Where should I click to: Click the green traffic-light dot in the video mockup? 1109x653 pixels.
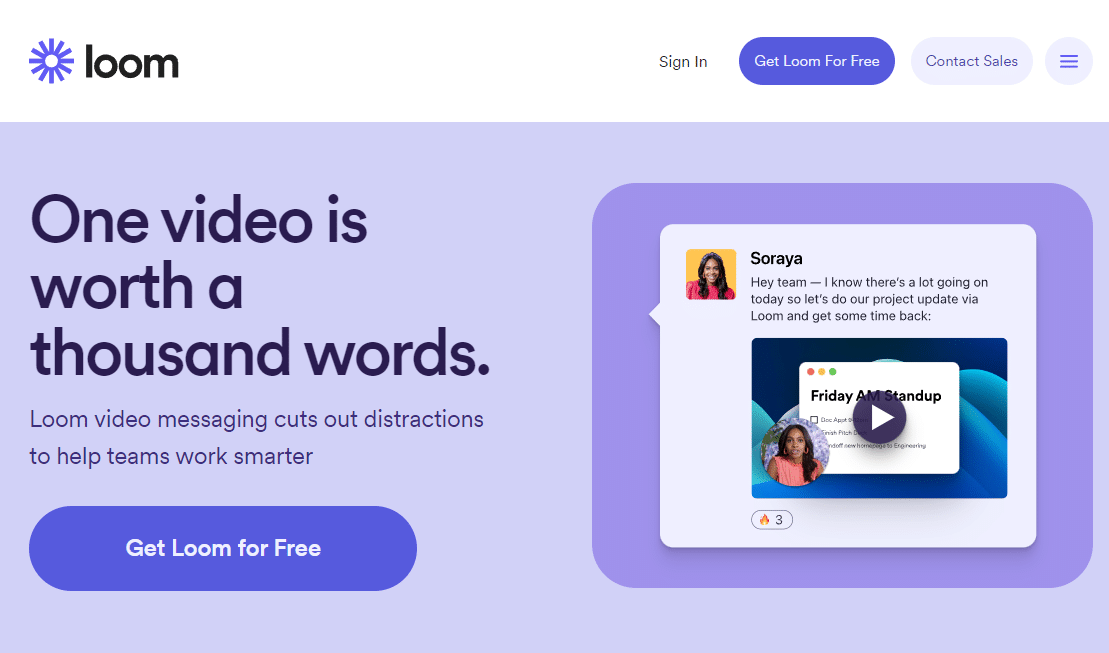(x=832, y=371)
